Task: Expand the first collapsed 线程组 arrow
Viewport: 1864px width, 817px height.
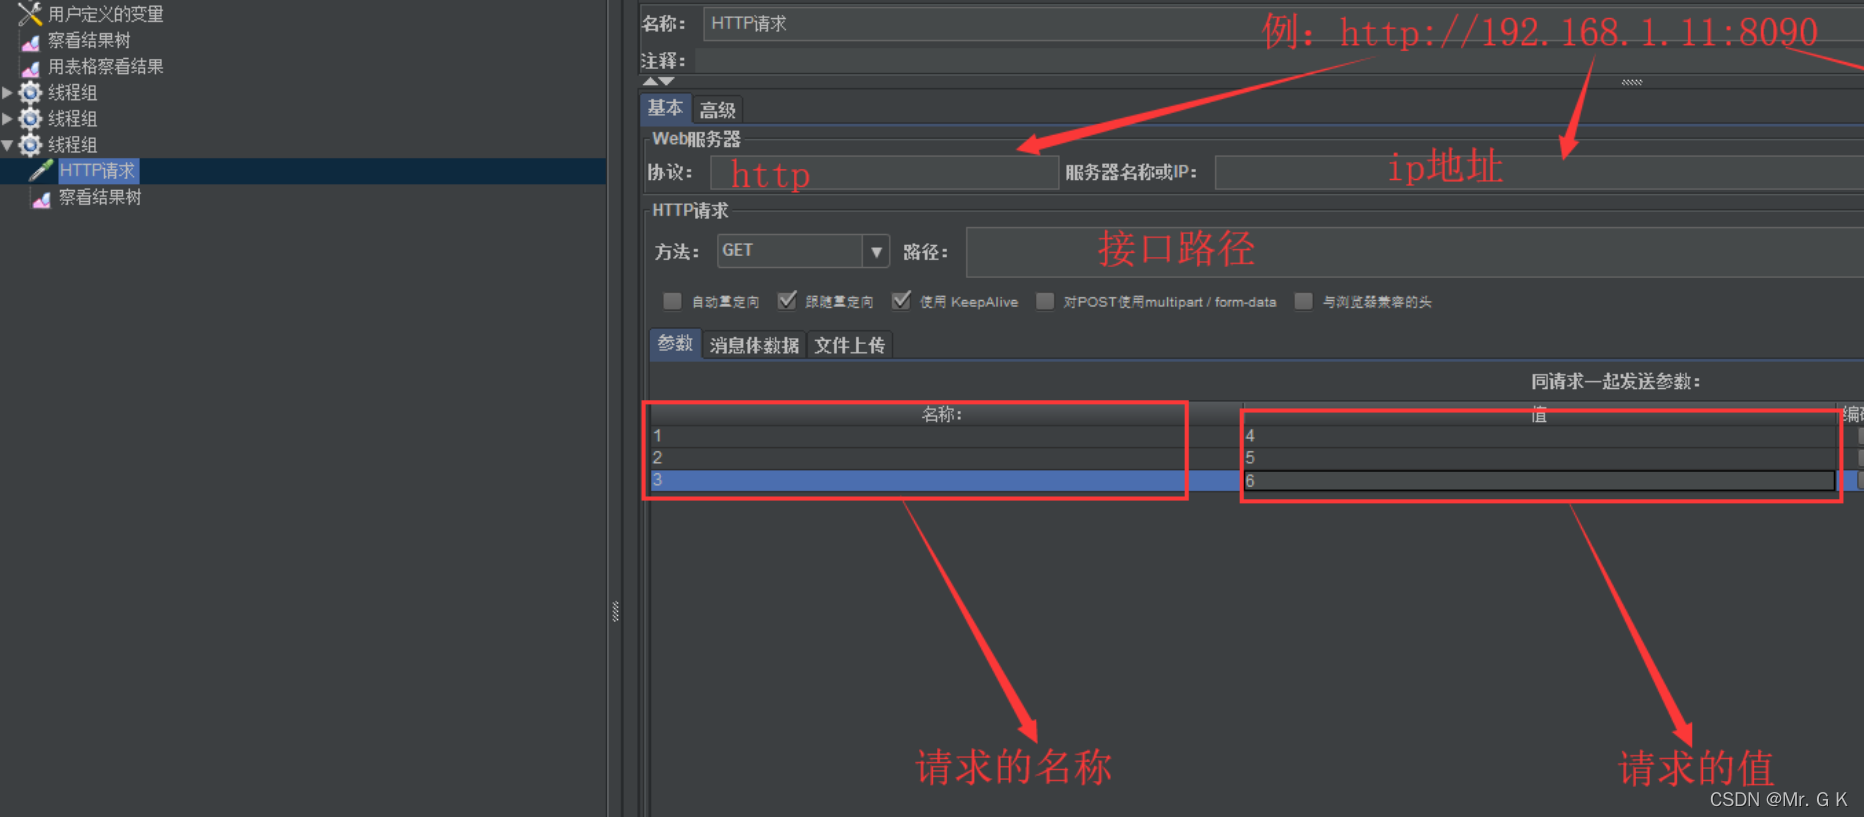Action: coord(8,93)
